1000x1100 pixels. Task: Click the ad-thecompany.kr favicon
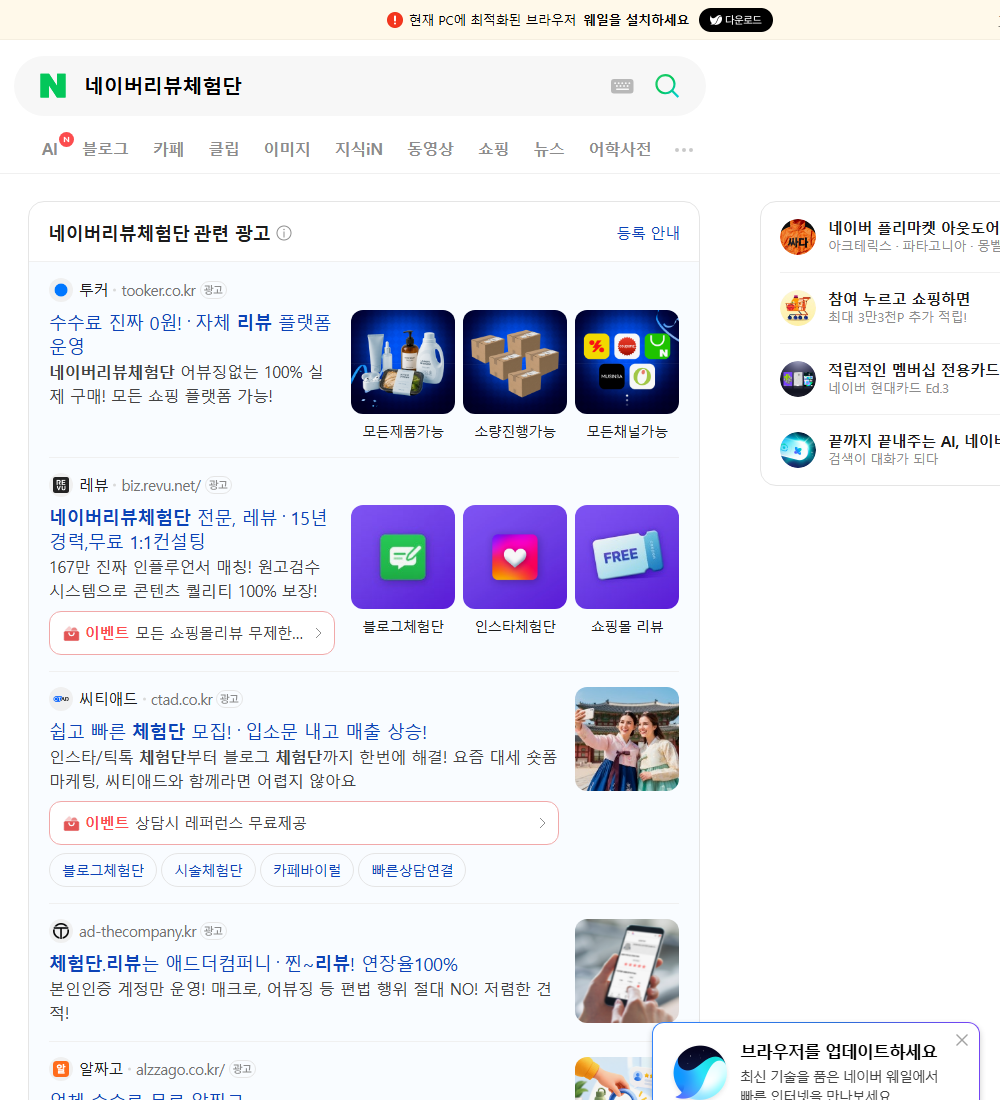coord(61,931)
